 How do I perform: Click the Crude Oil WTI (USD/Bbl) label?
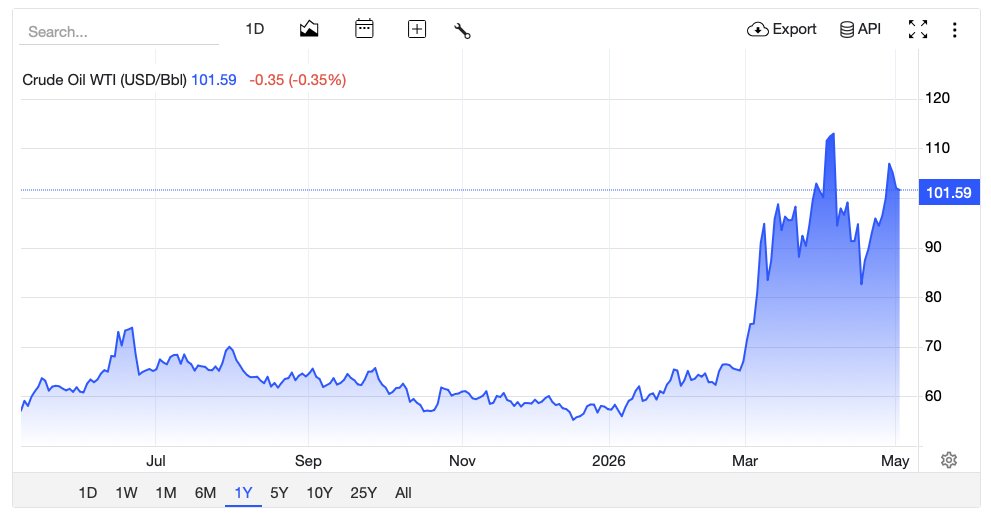click(x=104, y=80)
